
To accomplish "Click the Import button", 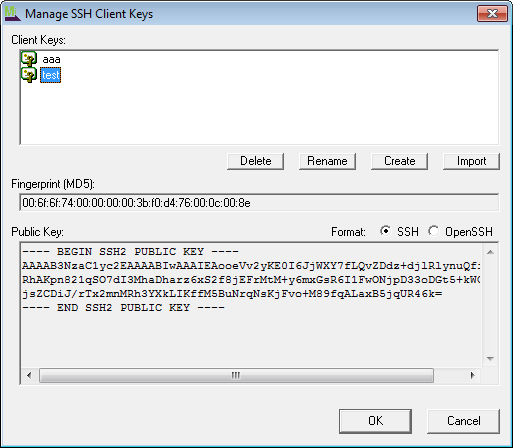I will (x=471, y=161).
